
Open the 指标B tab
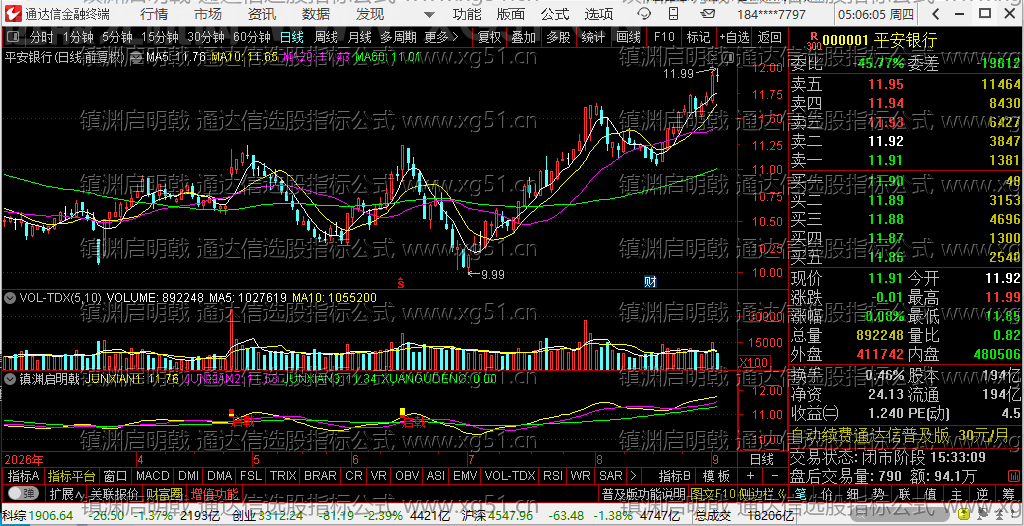675,476
